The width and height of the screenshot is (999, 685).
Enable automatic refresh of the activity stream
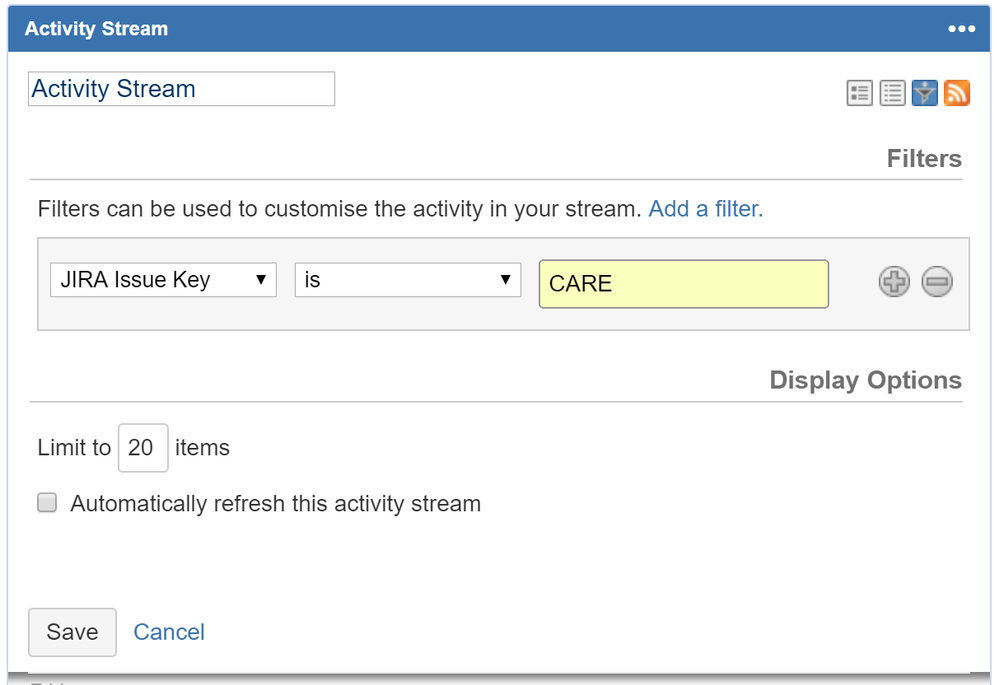(47, 502)
